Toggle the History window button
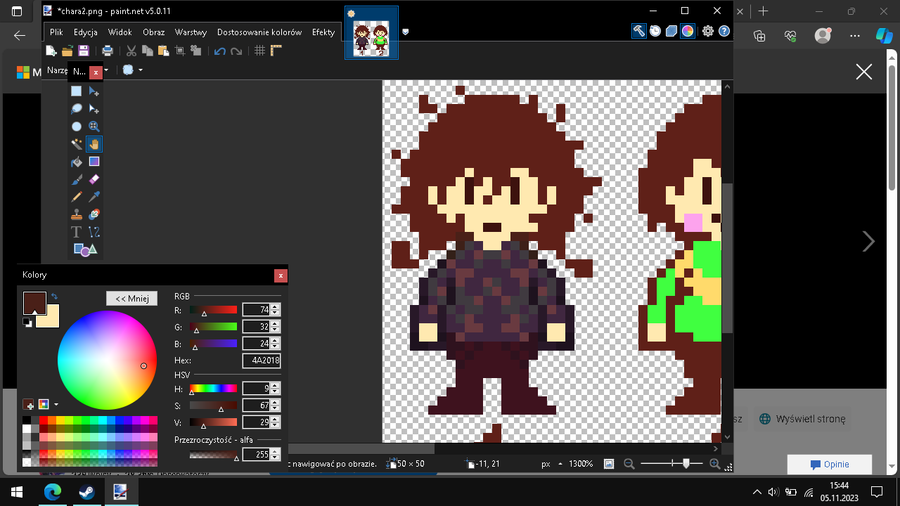The image size is (900, 506). [x=655, y=31]
